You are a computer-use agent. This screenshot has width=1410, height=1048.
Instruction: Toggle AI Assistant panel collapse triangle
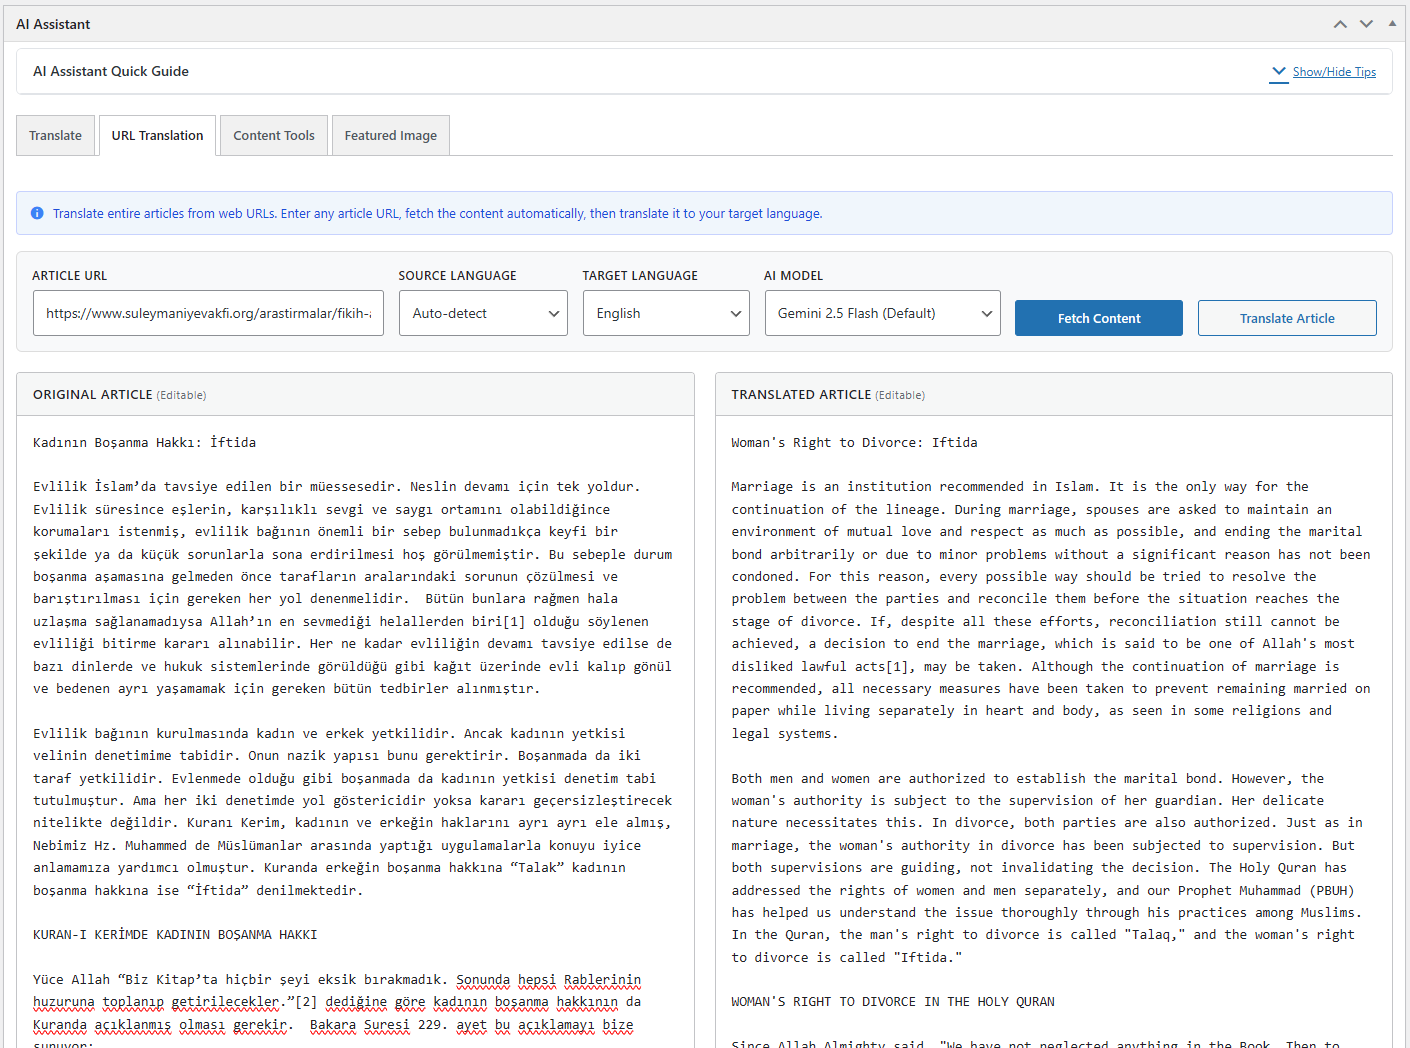(1392, 23)
